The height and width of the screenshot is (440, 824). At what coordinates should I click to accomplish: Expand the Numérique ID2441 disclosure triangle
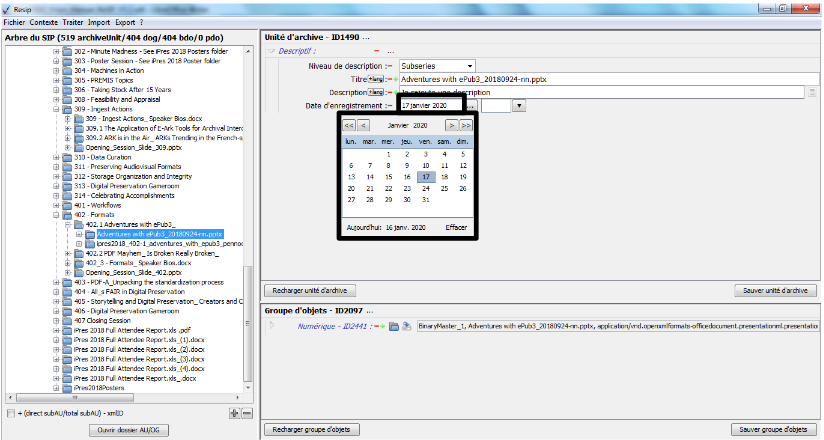(x=270, y=326)
